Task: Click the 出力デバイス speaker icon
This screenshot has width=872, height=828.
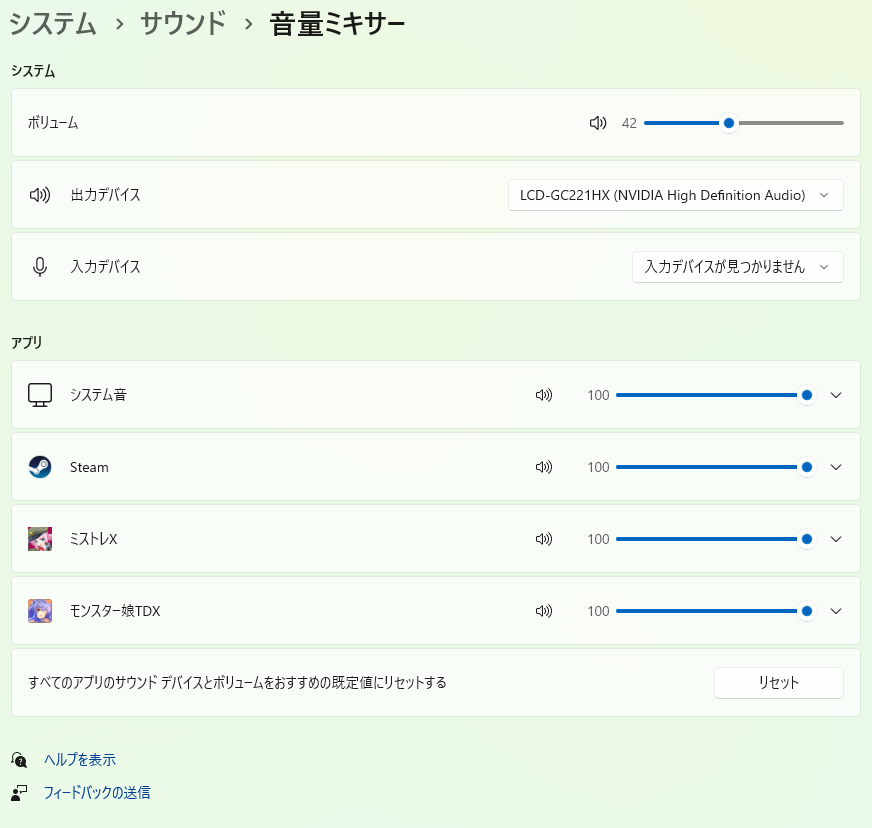Action: tap(40, 195)
